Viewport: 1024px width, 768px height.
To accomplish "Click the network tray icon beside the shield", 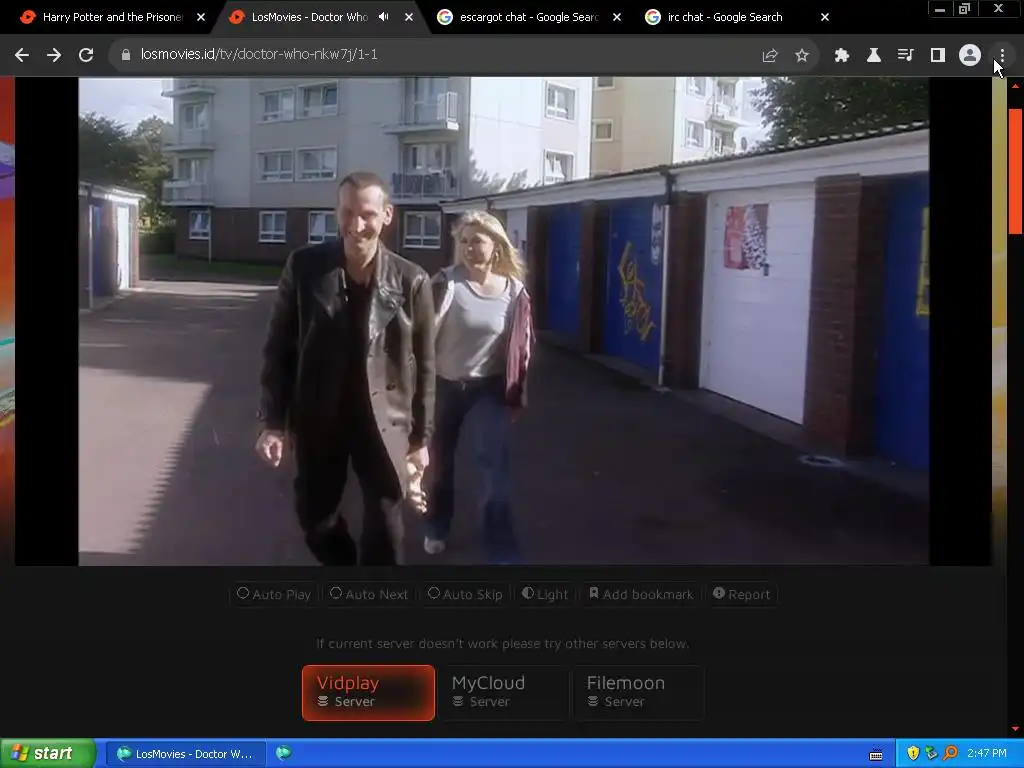I will 931,754.
